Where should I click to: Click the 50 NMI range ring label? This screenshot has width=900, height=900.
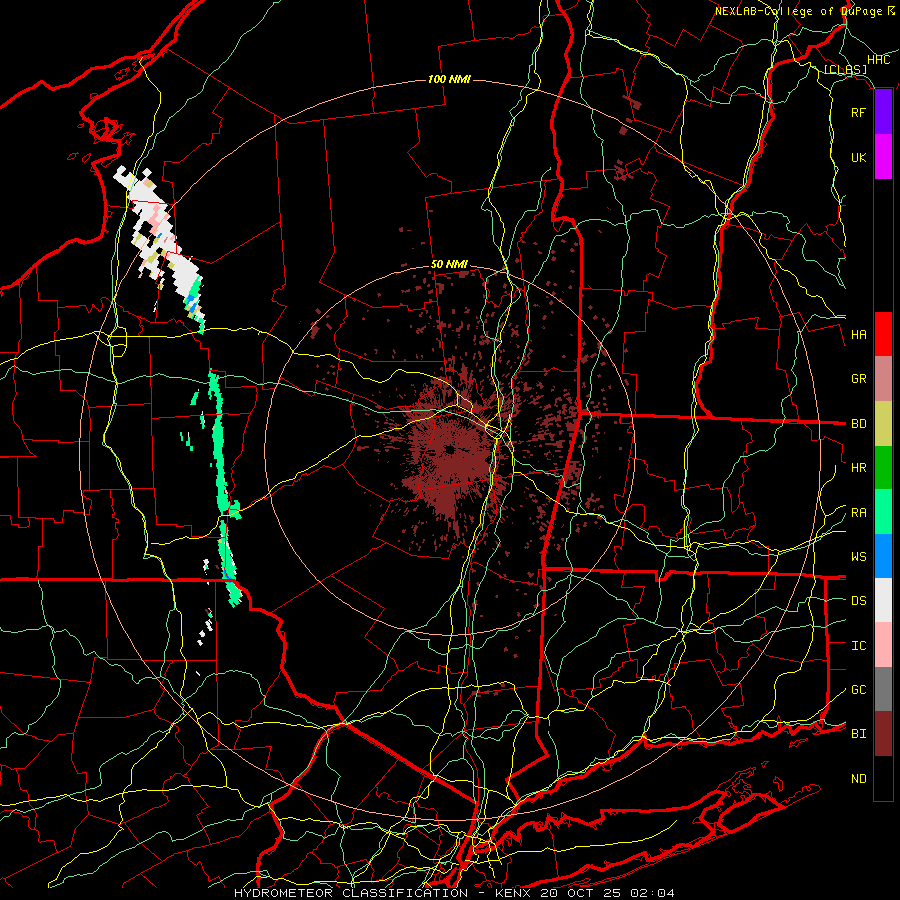tap(449, 264)
